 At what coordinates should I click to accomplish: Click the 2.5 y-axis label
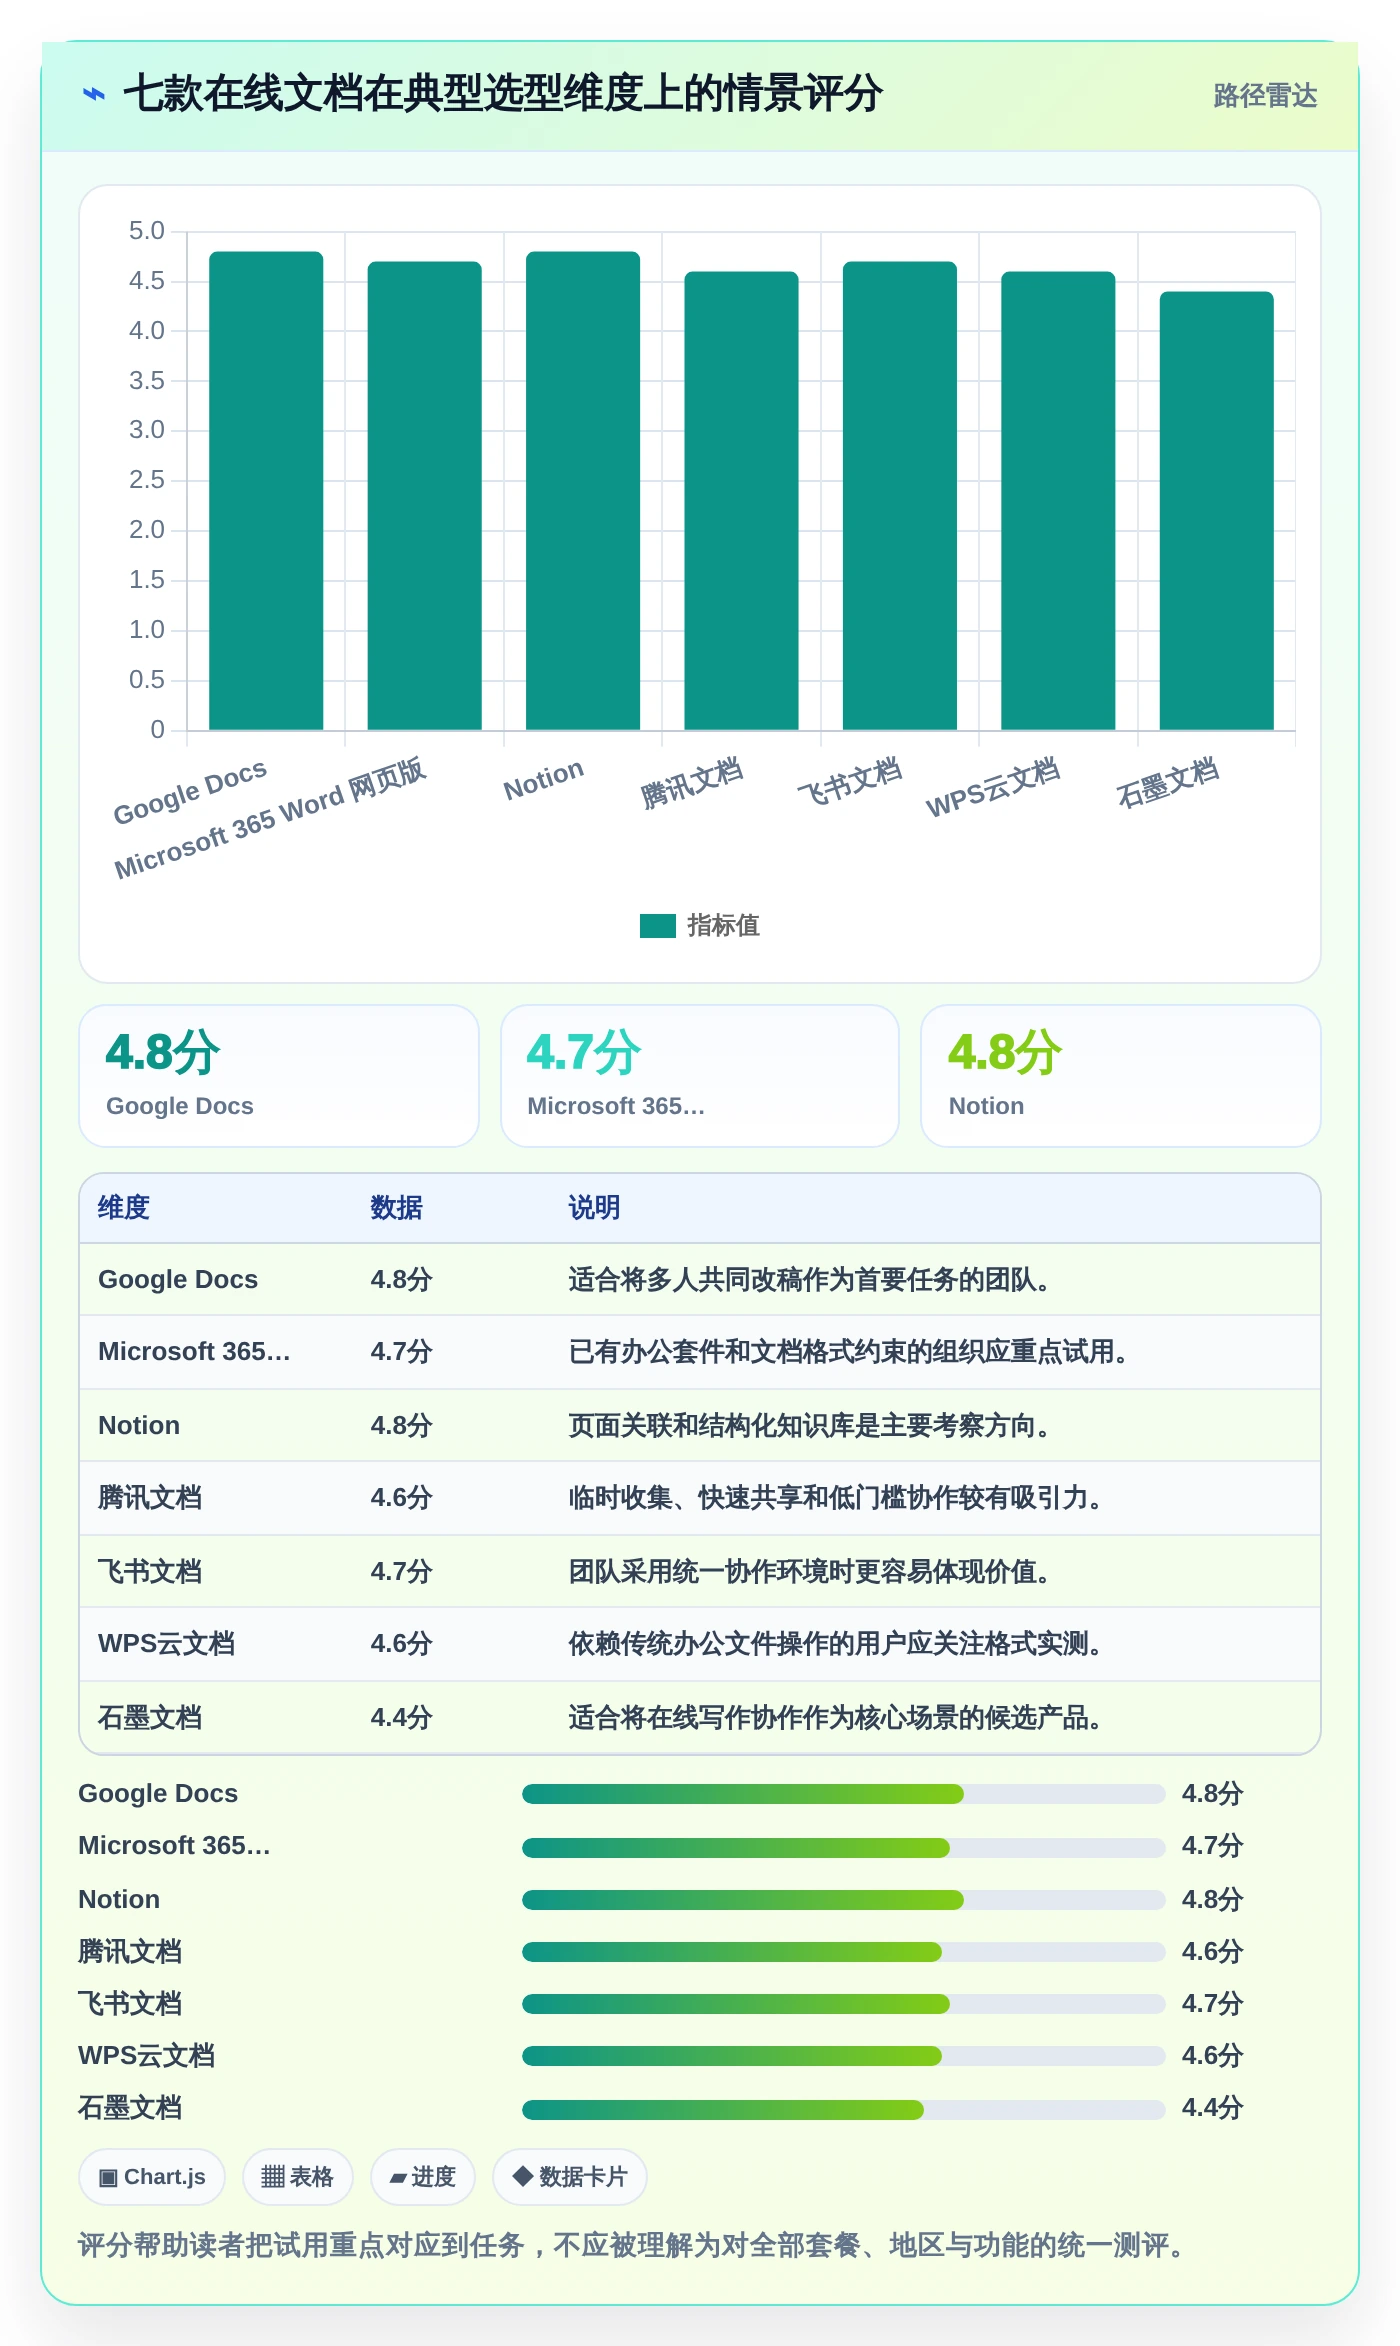pyautogui.click(x=146, y=480)
